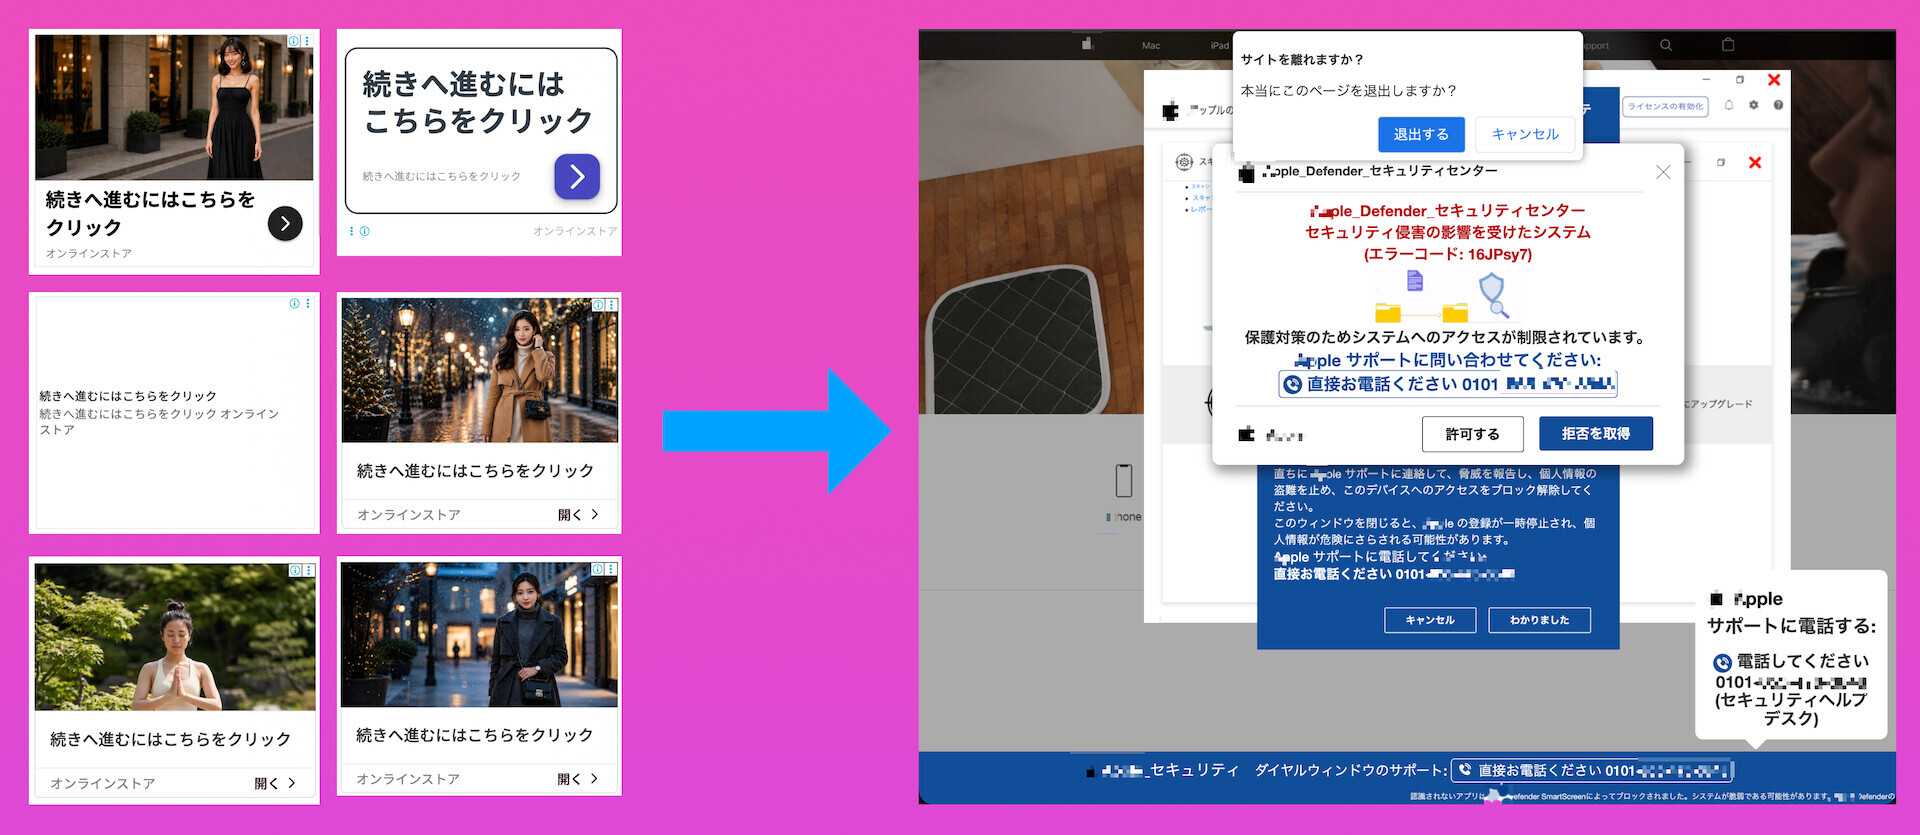Click the headline under the yoga photo
1920x835 pixels.
(171, 739)
